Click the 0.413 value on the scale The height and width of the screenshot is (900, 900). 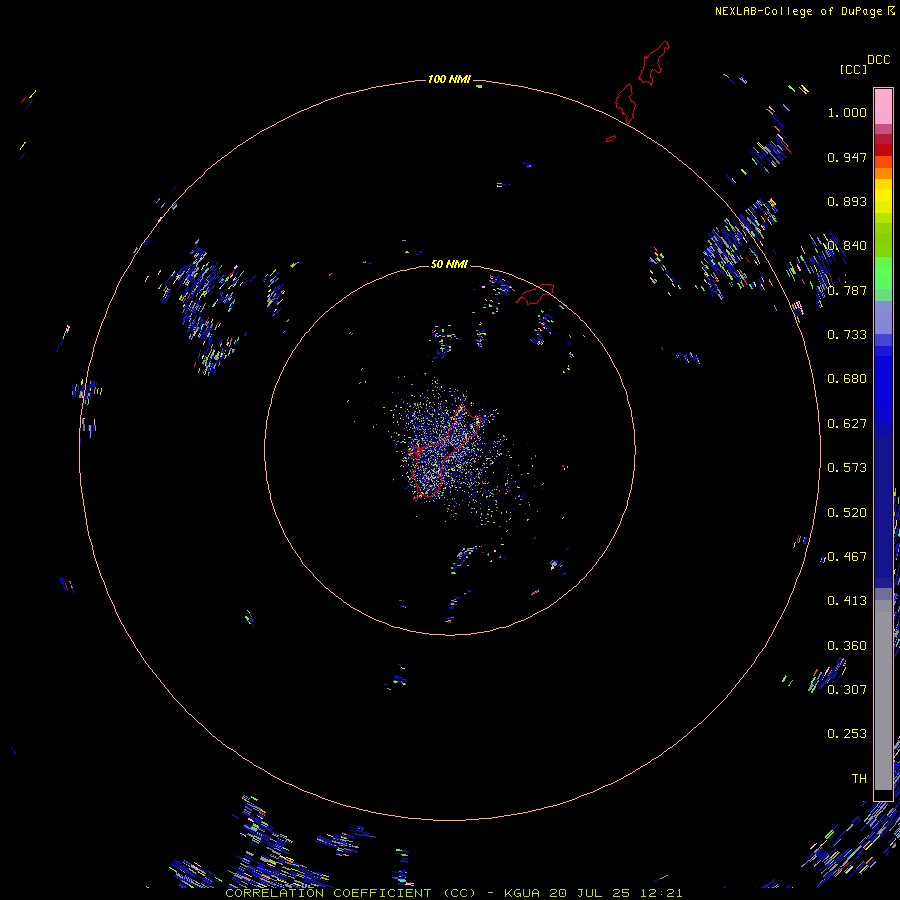pyautogui.click(x=847, y=601)
